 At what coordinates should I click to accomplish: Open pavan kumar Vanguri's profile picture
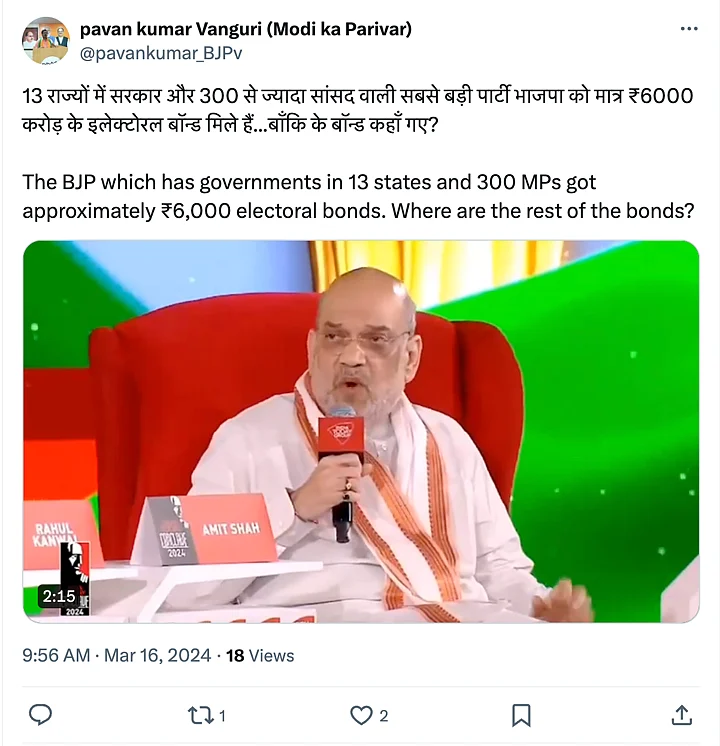coord(46,41)
